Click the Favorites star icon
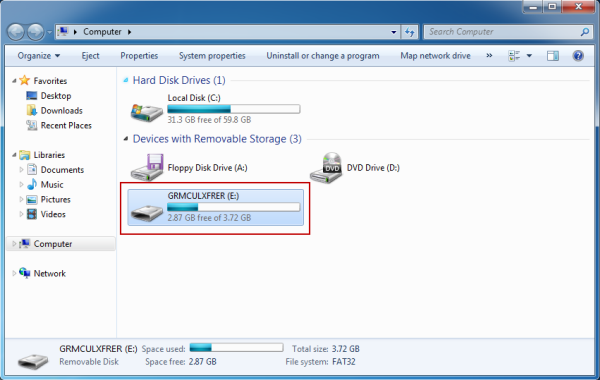The width and height of the screenshot is (600, 380). click(24, 80)
